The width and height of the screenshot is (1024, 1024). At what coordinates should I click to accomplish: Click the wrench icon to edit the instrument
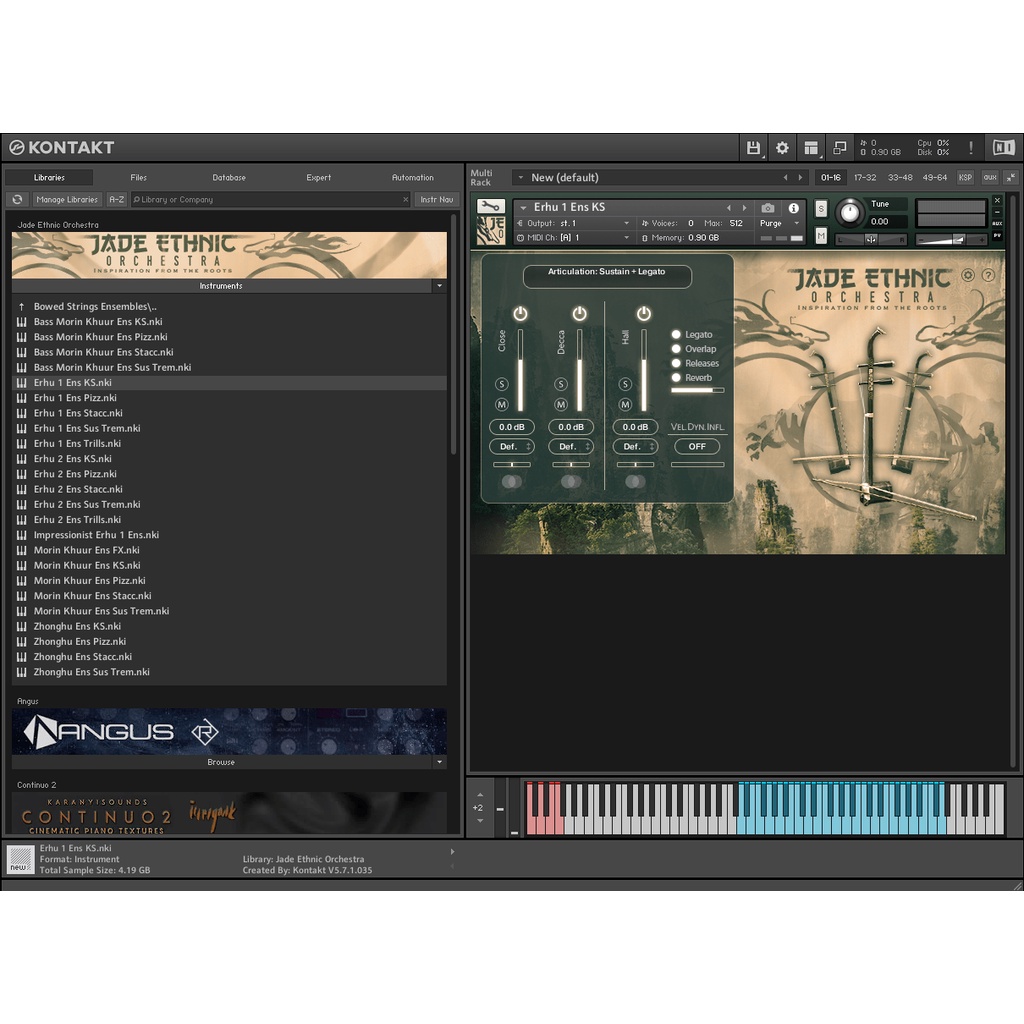(x=489, y=203)
